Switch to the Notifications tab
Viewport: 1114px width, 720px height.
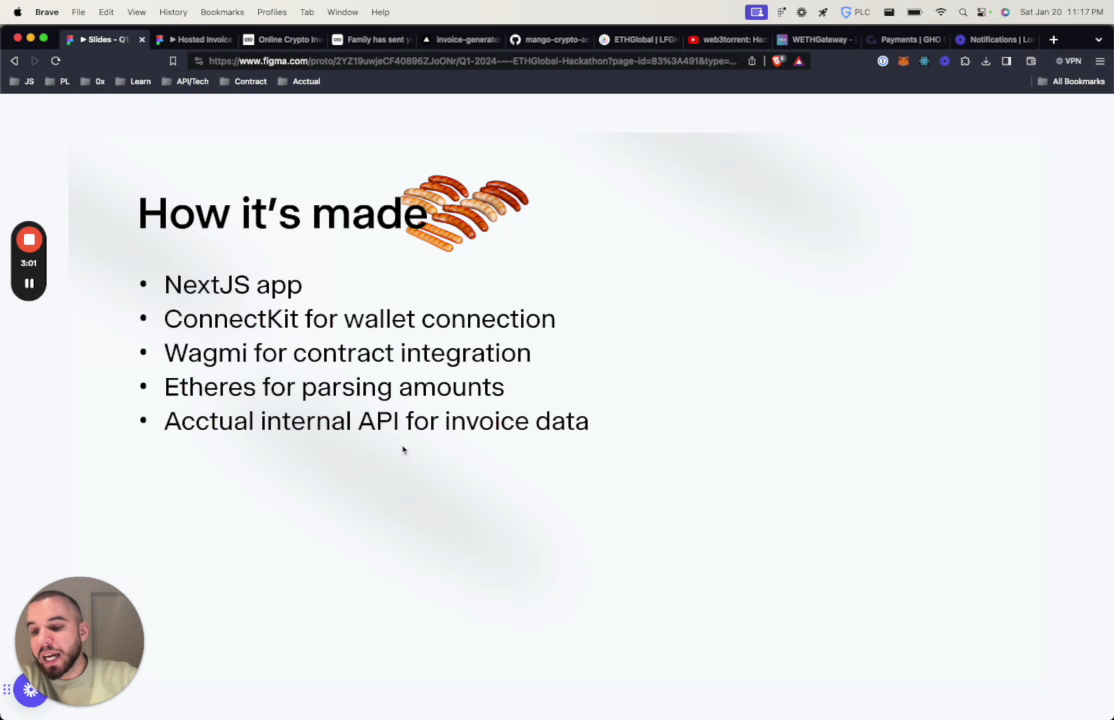(x=995, y=40)
